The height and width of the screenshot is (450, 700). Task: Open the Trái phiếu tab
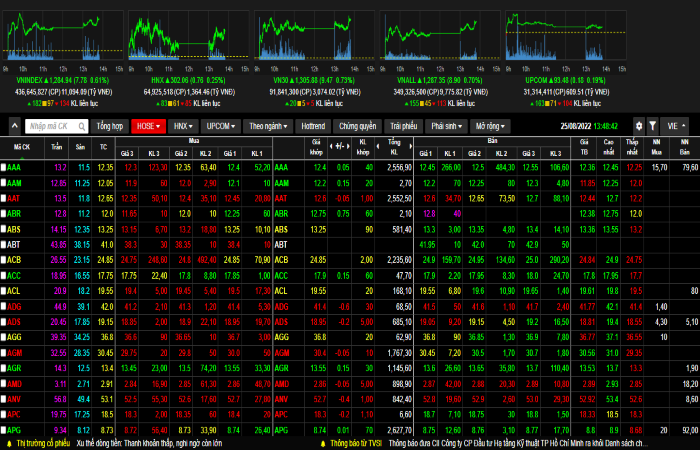[x=403, y=127]
